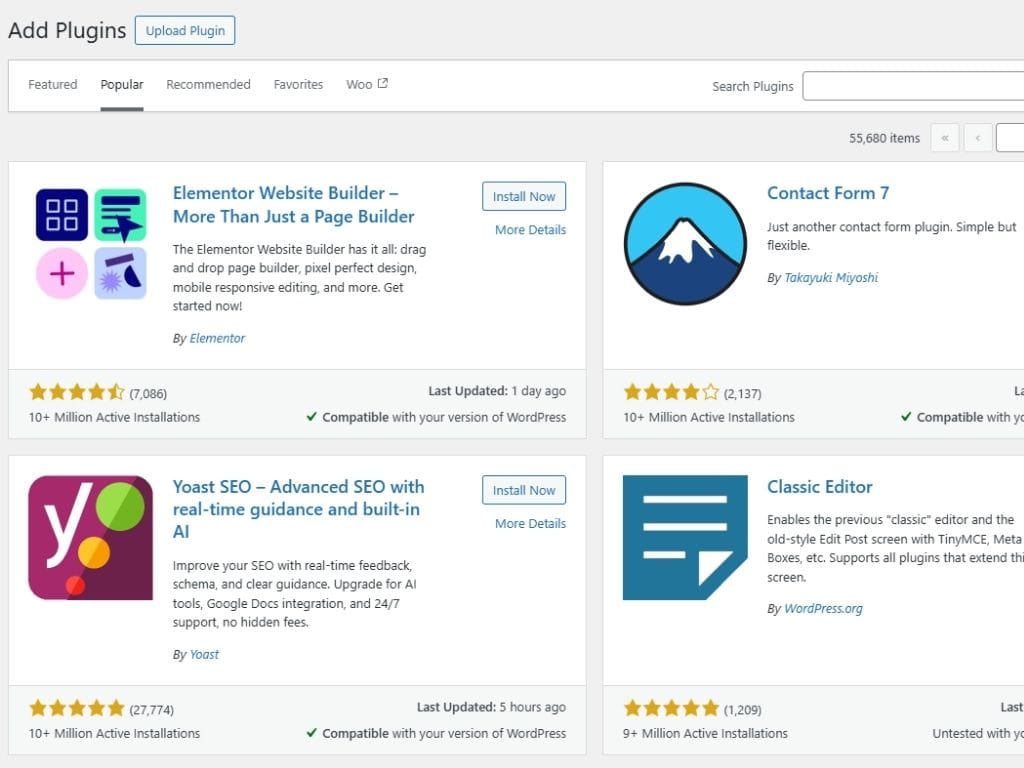Image resolution: width=1024 pixels, height=768 pixels.
Task: View More Details for Yoast SEO
Action: pyautogui.click(x=530, y=524)
